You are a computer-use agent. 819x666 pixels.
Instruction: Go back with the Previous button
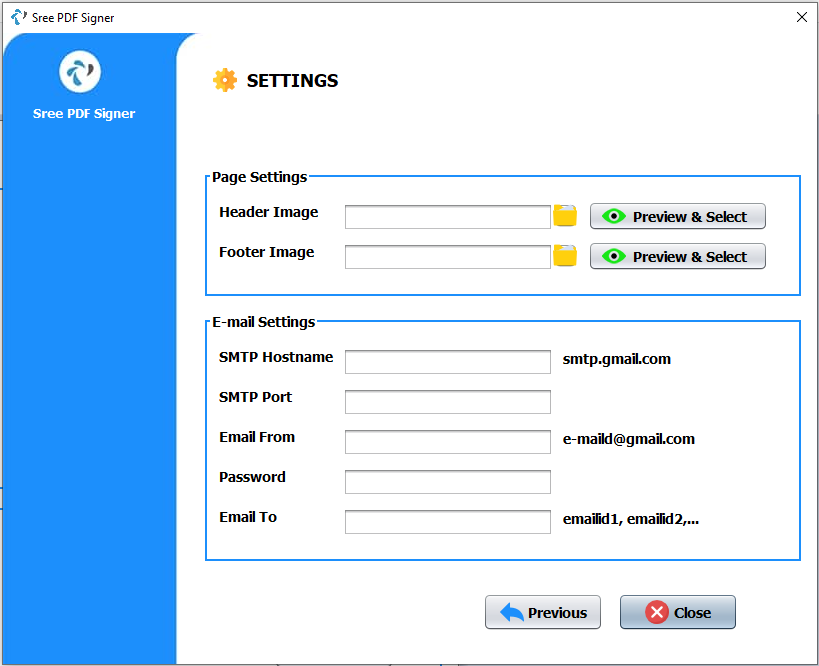tap(543, 612)
